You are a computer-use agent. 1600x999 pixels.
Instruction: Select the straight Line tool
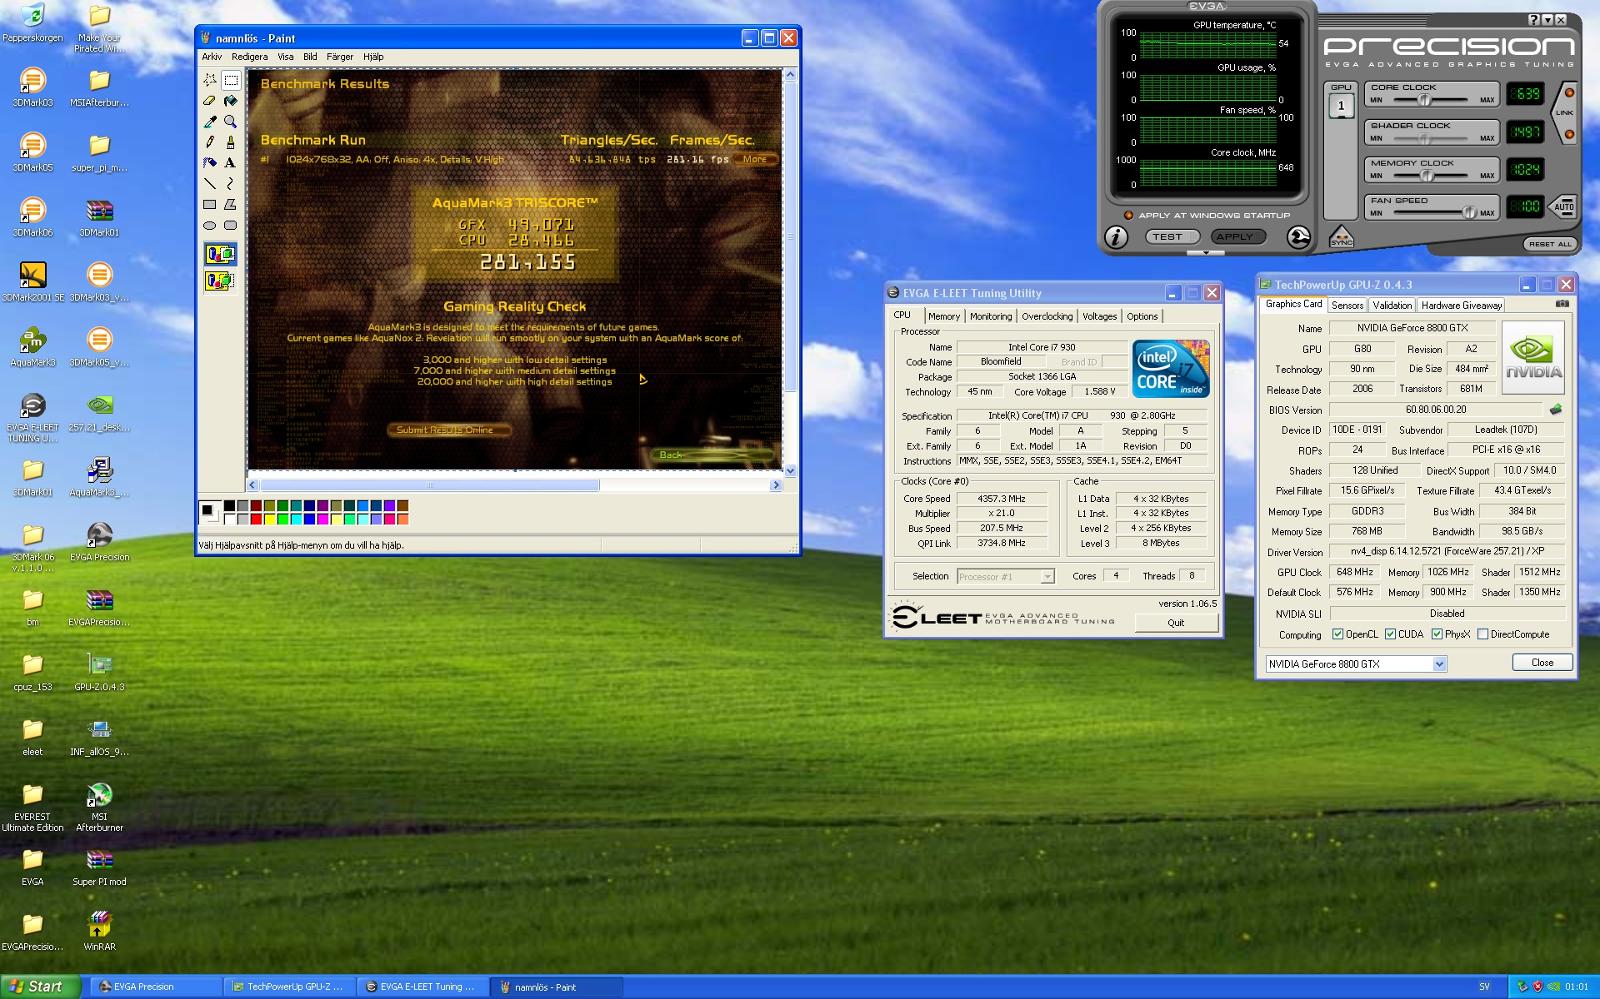point(210,183)
